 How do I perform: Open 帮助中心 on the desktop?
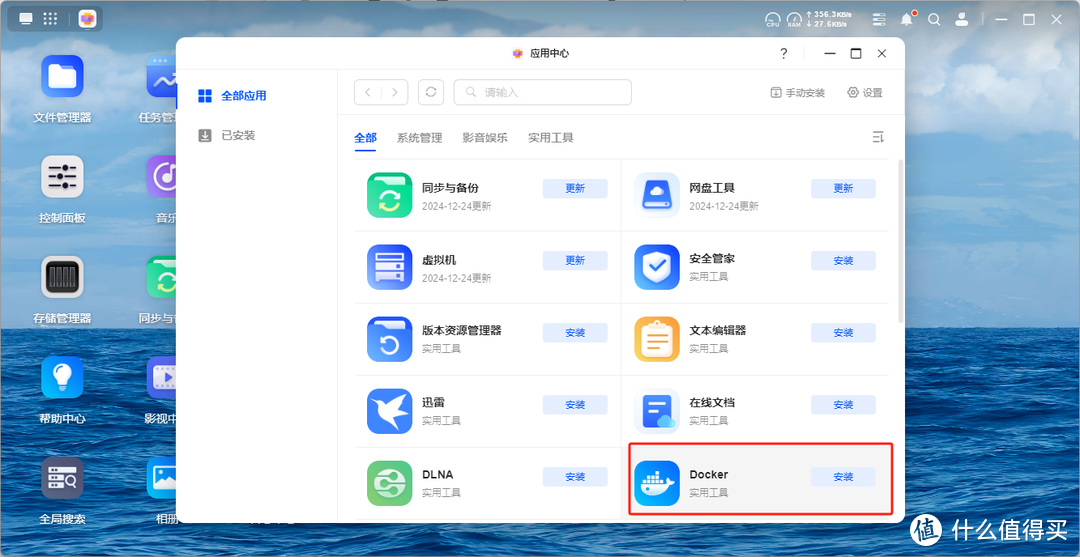62,377
